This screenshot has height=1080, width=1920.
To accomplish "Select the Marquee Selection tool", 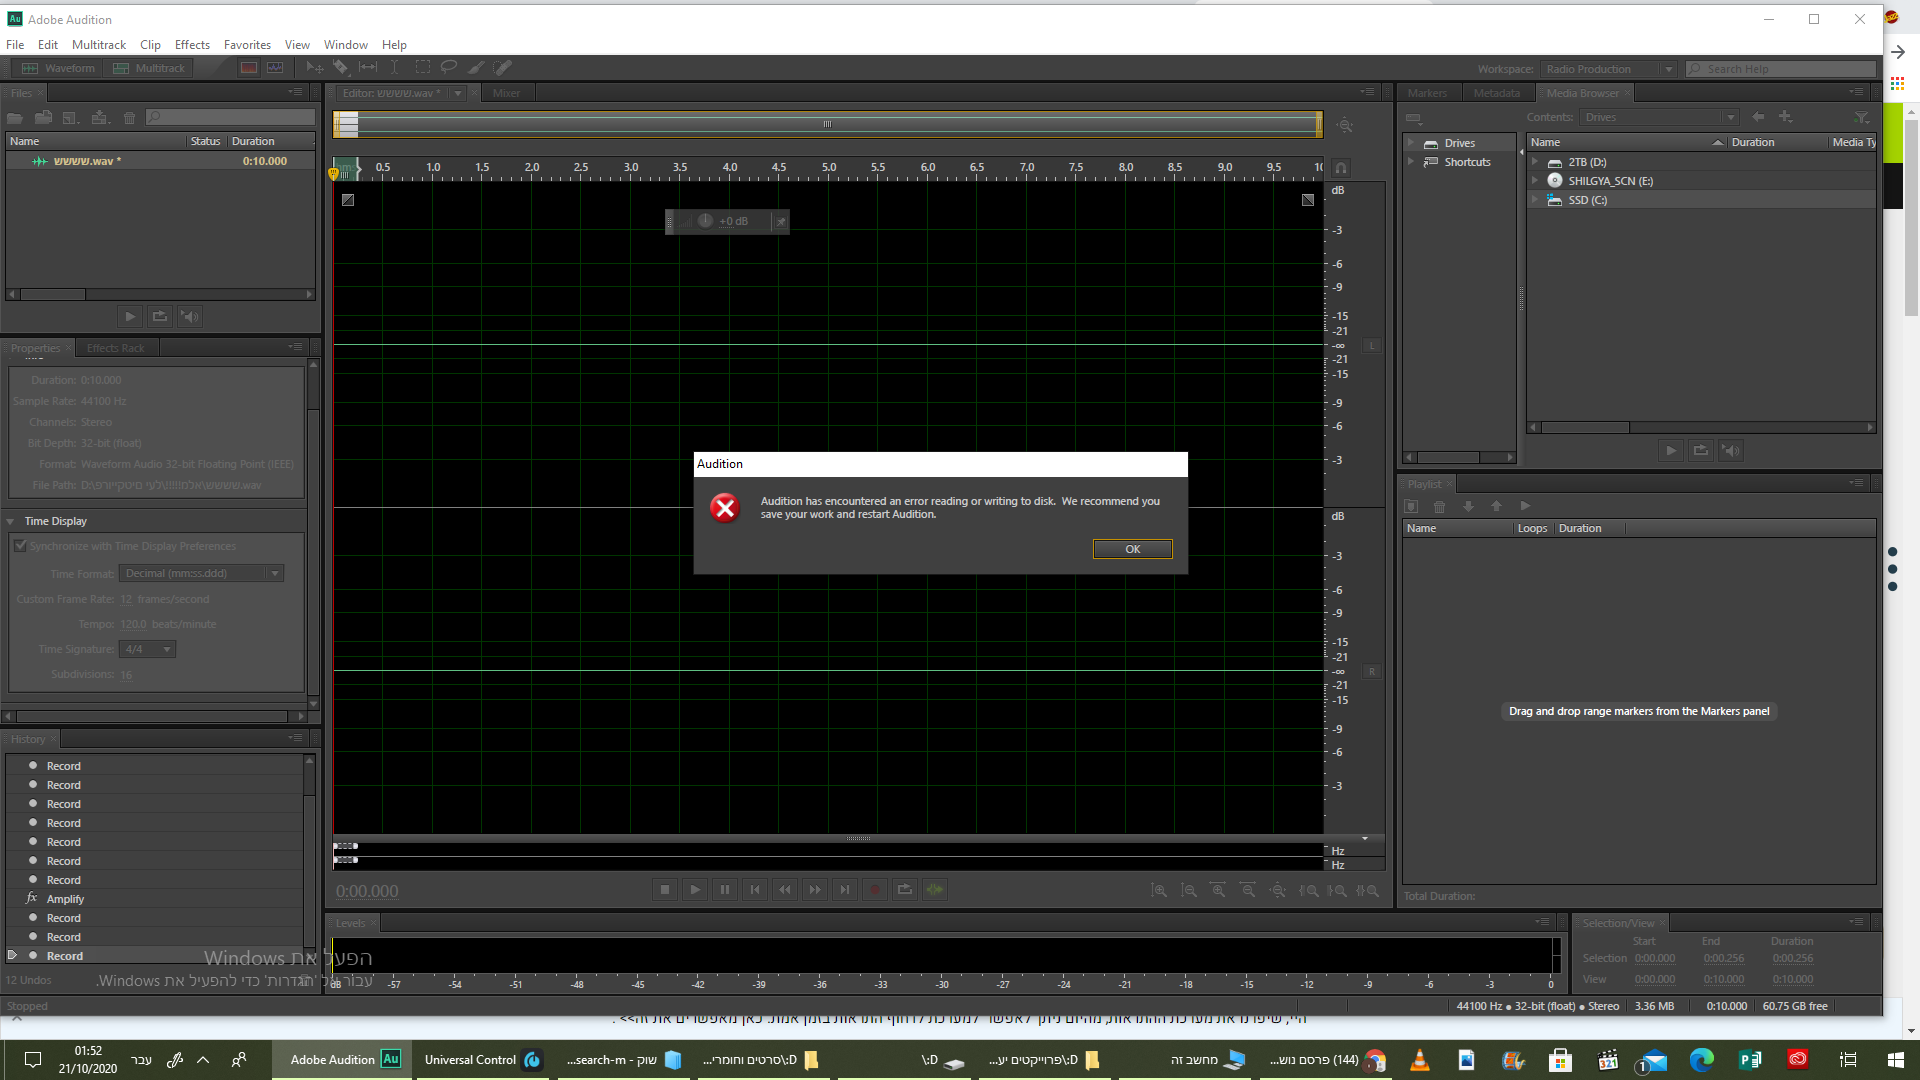I will [x=423, y=68].
